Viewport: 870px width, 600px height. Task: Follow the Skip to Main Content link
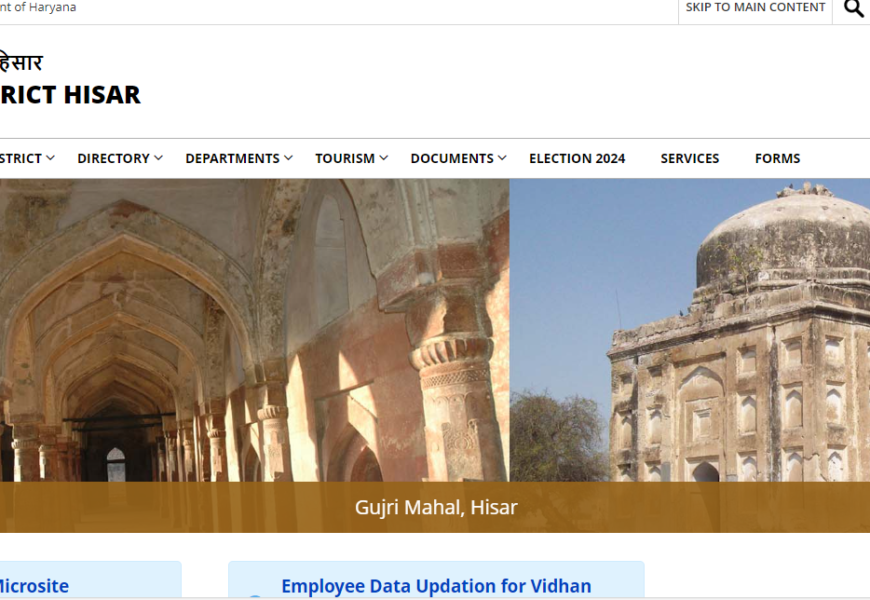[x=755, y=7]
